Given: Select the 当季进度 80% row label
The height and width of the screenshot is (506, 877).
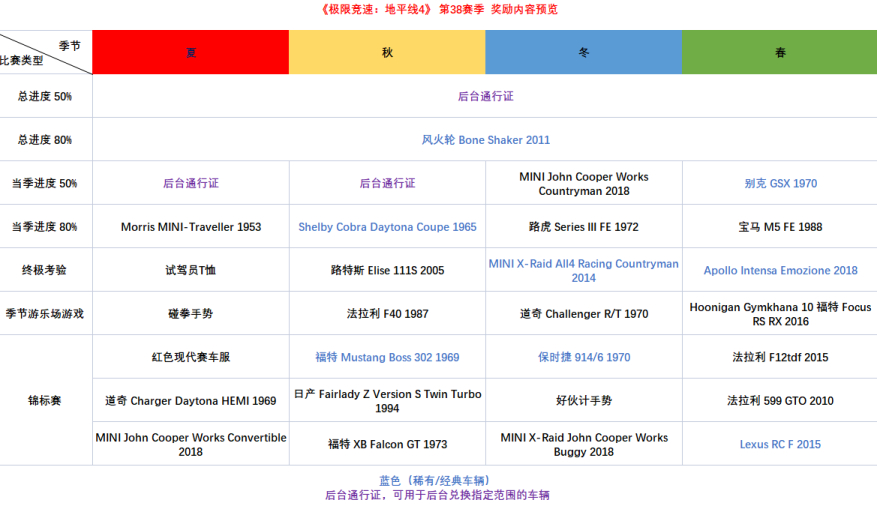Looking at the screenshot, I should click(x=45, y=227).
